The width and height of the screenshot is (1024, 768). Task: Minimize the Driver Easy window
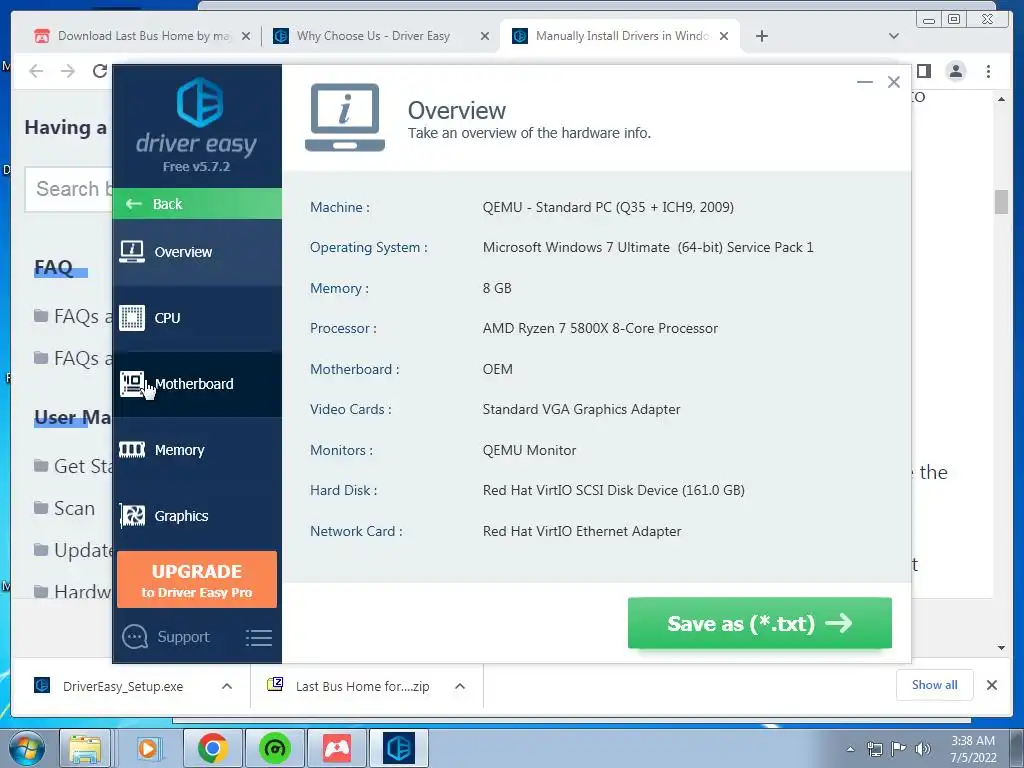point(865,82)
